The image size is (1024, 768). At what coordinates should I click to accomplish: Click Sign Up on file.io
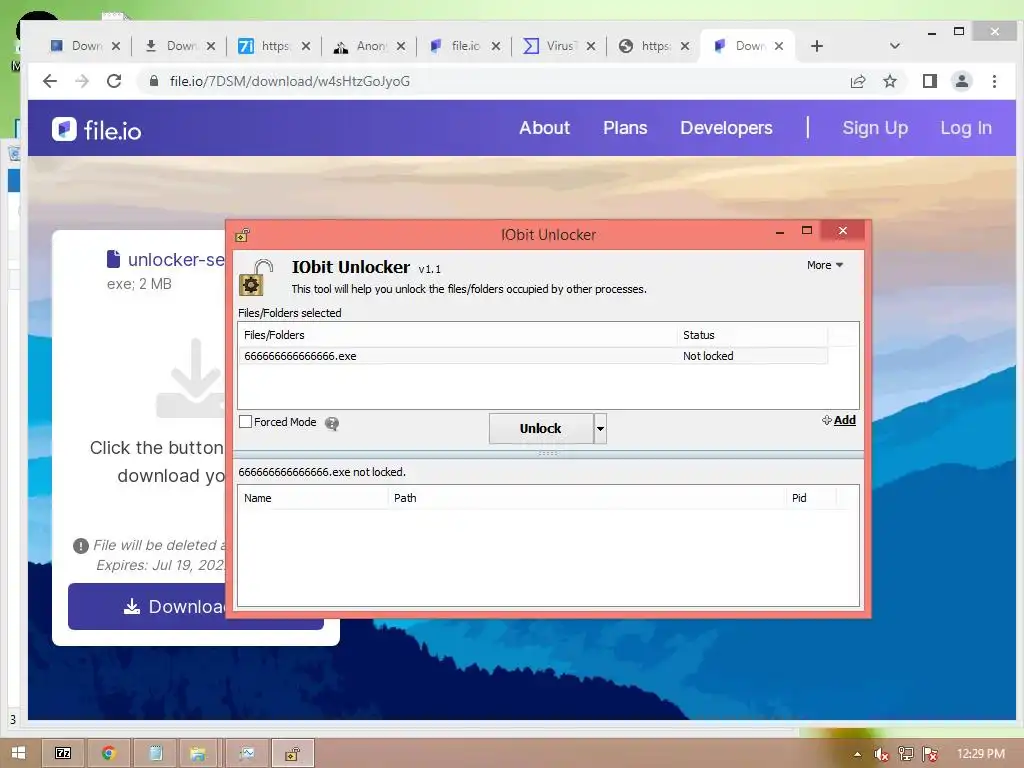[875, 128]
